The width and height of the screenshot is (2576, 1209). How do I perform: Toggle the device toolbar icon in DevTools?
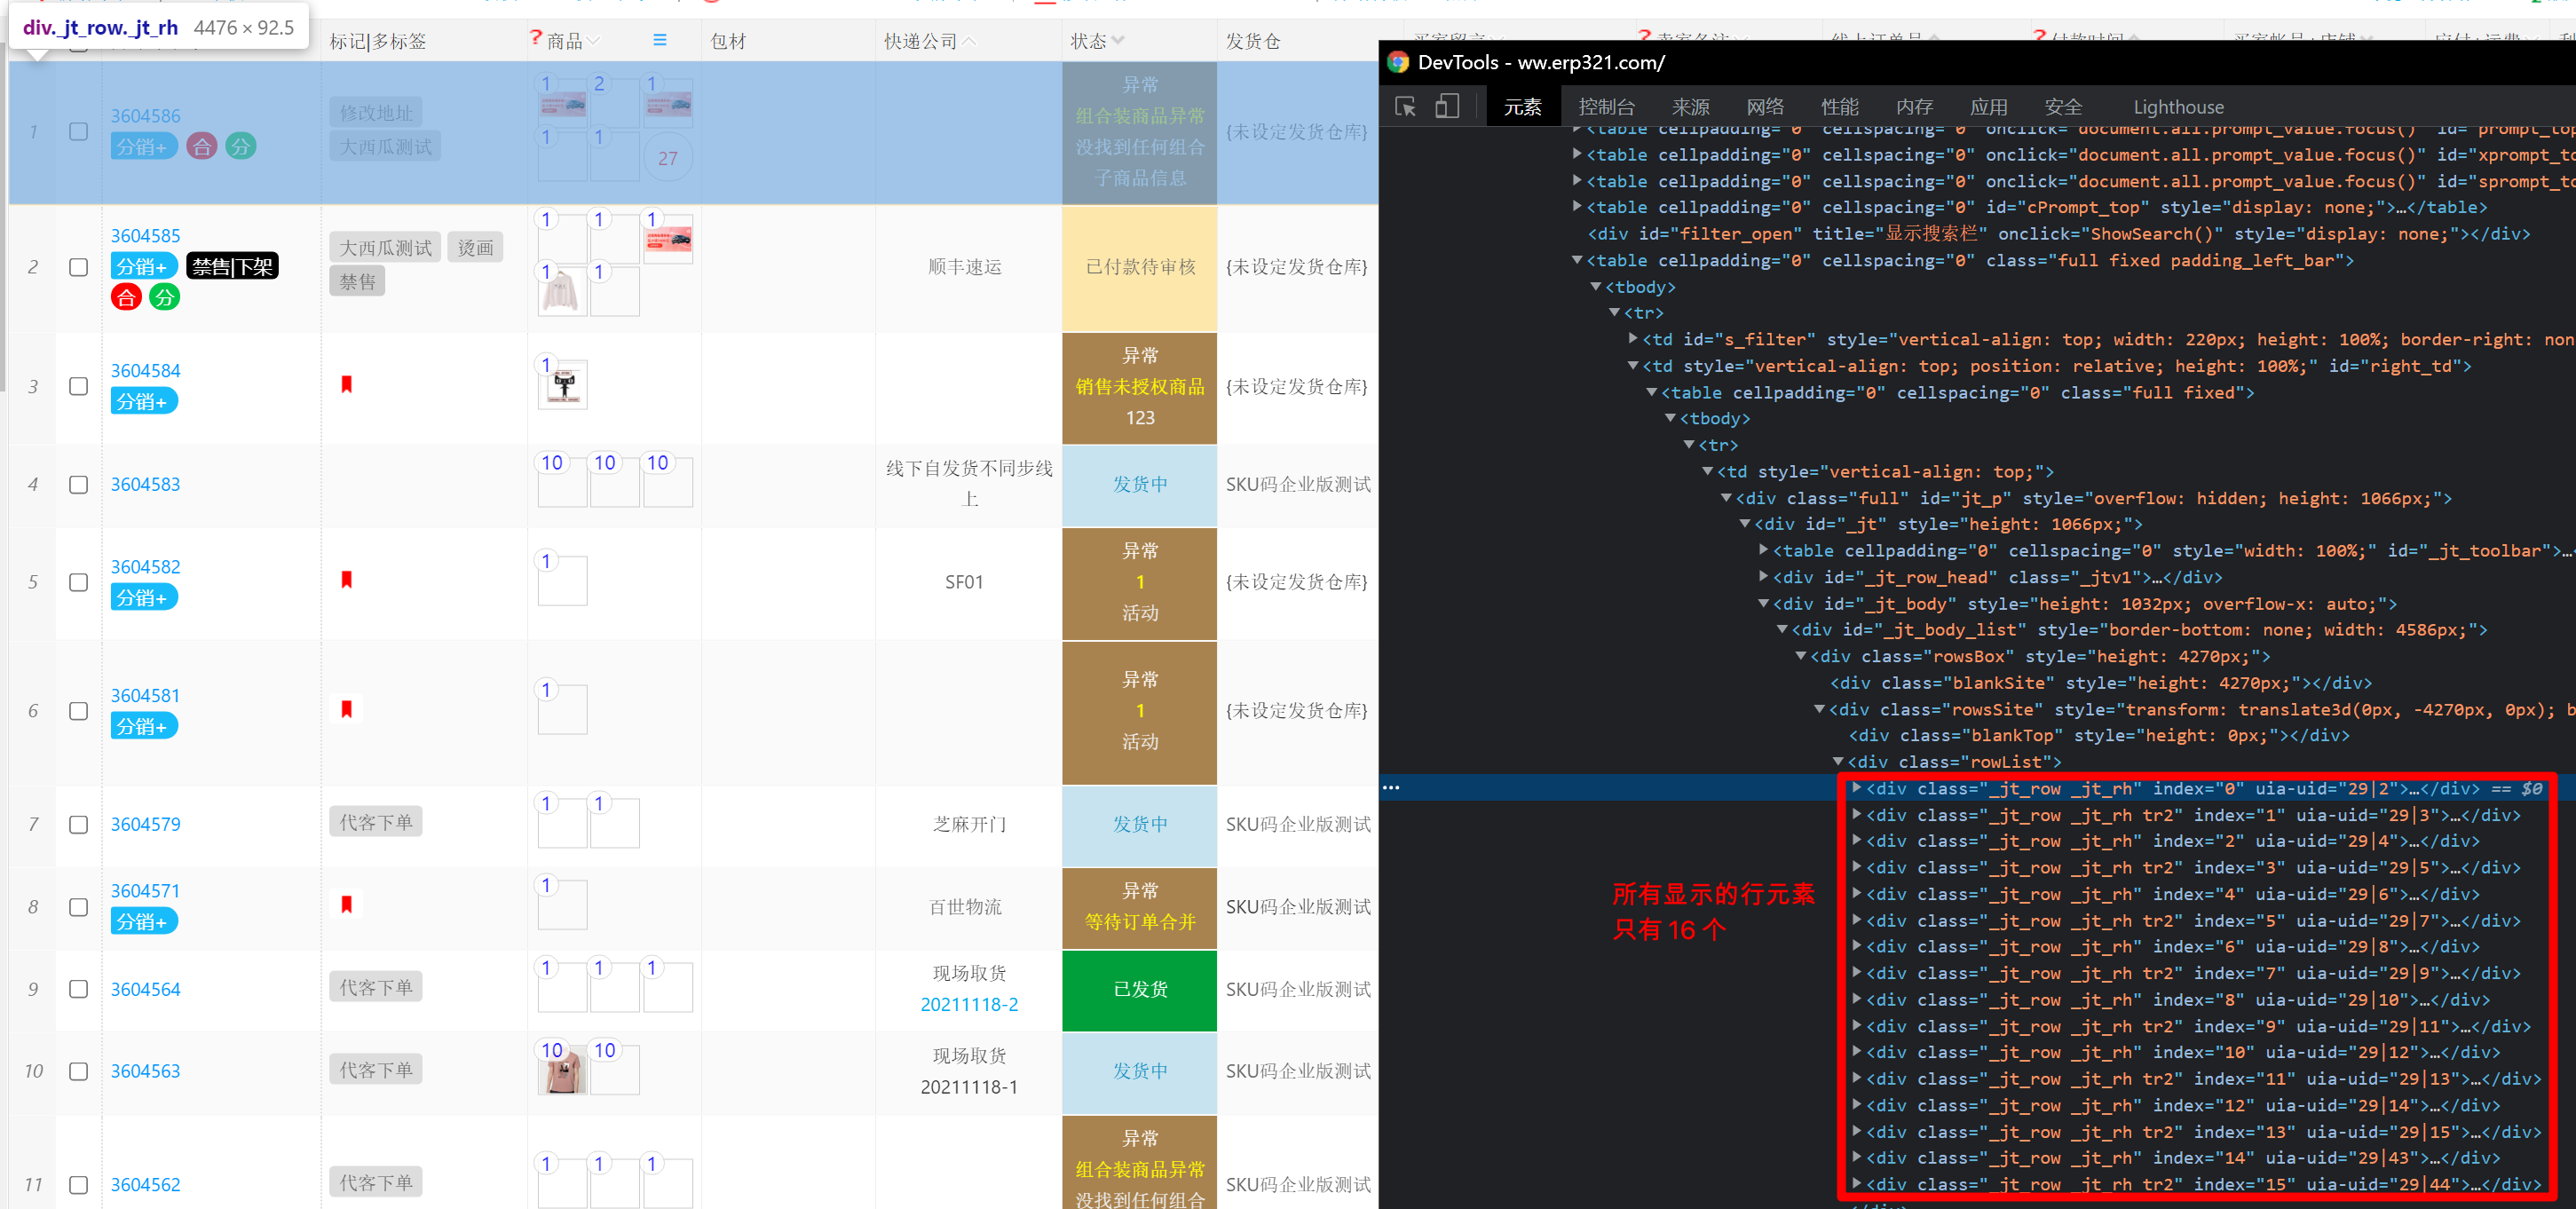pyautogui.click(x=1447, y=106)
